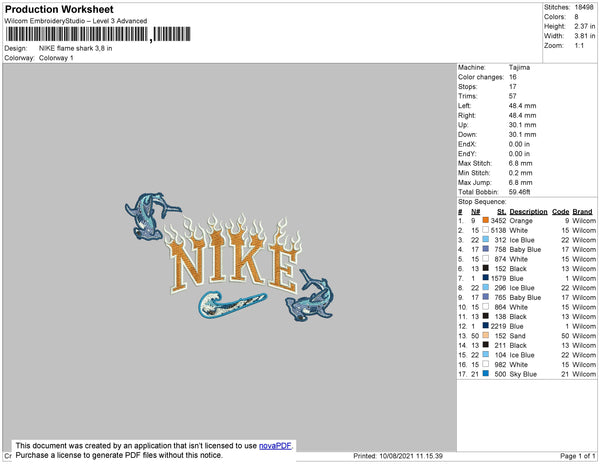The height and width of the screenshot is (464, 600).
Task: Click the 'N#' column header
Action: pos(476,212)
